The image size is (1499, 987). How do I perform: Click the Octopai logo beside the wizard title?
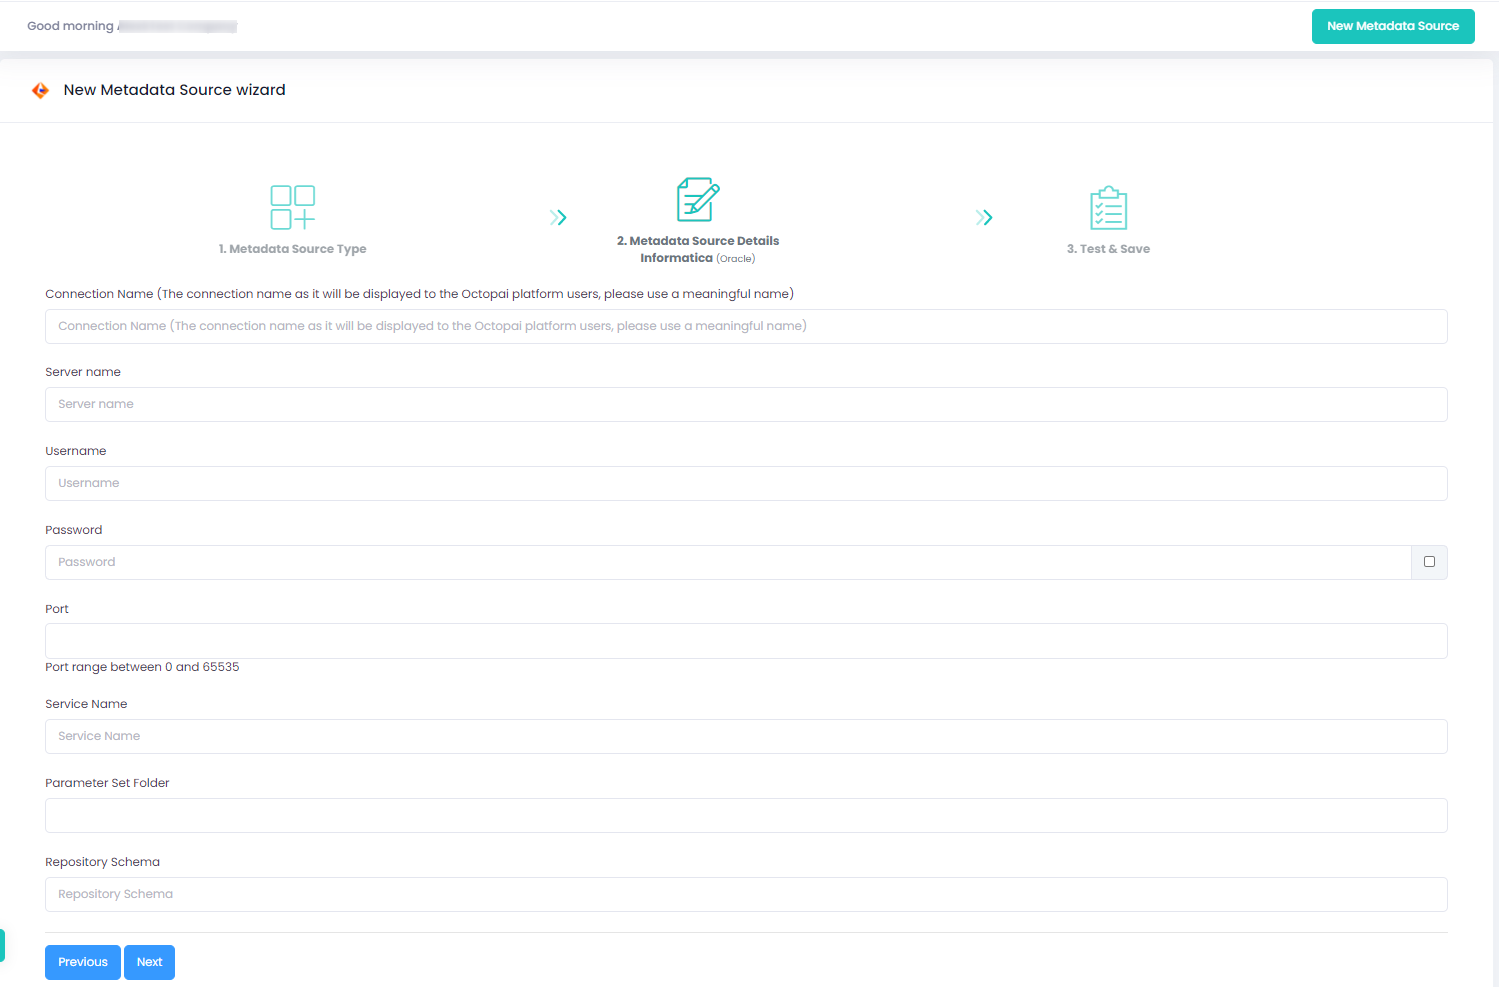40,91
